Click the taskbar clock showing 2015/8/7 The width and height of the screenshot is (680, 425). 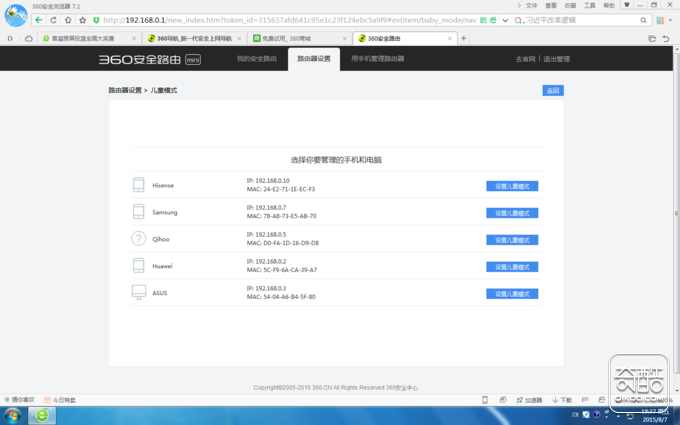point(655,416)
